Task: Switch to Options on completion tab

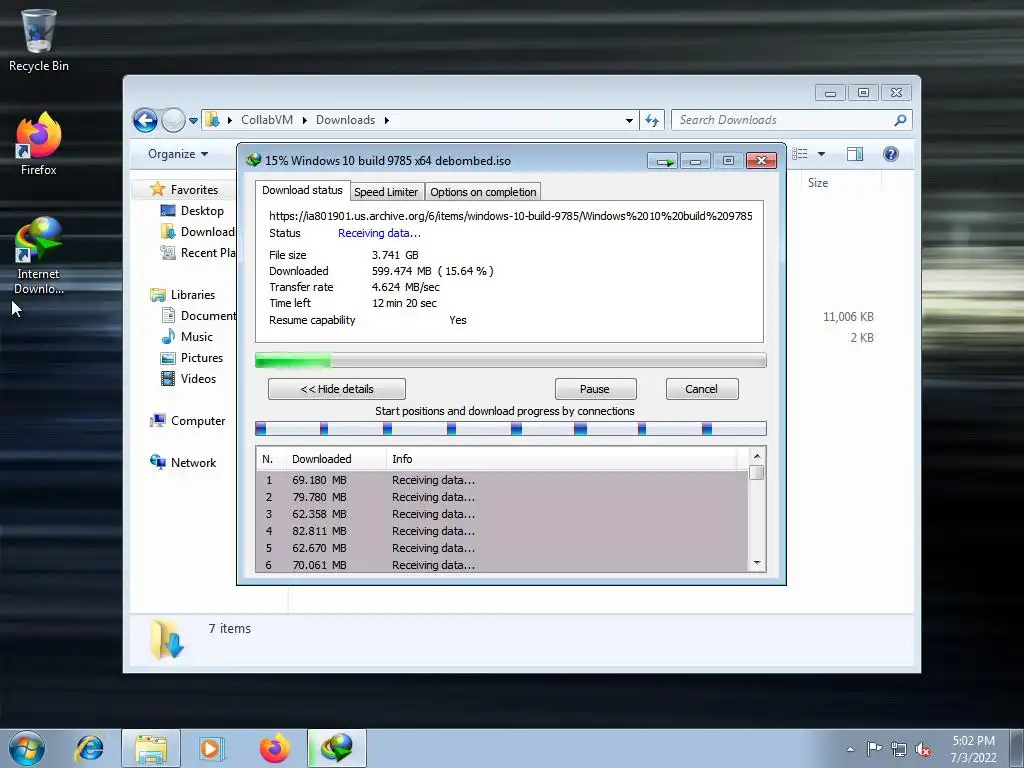Action: pos(483,192)
